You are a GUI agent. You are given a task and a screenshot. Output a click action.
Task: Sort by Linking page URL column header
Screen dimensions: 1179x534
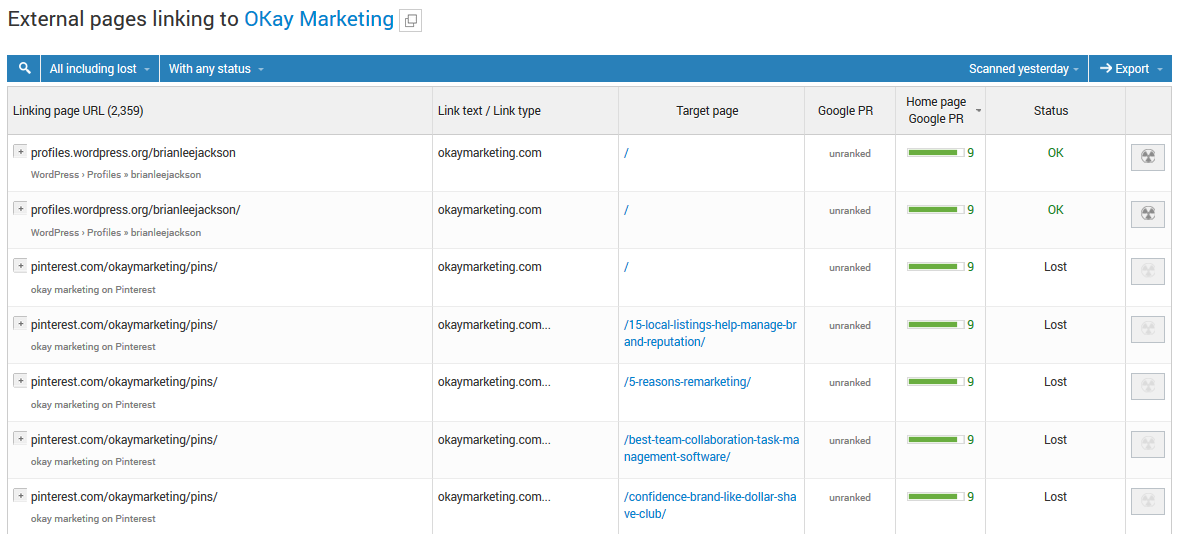coord(78,111)
